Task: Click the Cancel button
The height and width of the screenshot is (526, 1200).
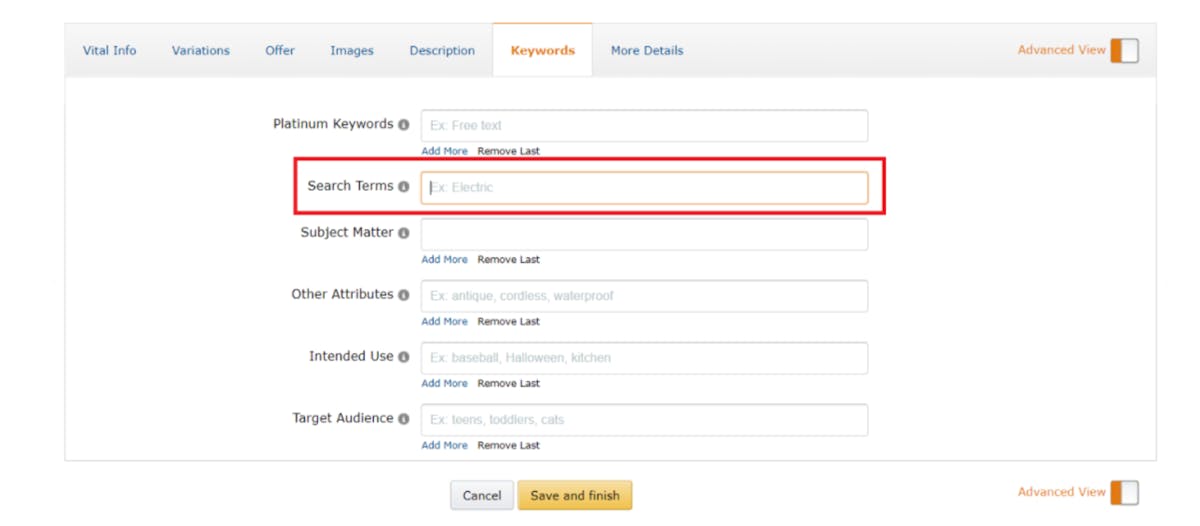Action: click(x=482, y=495)
